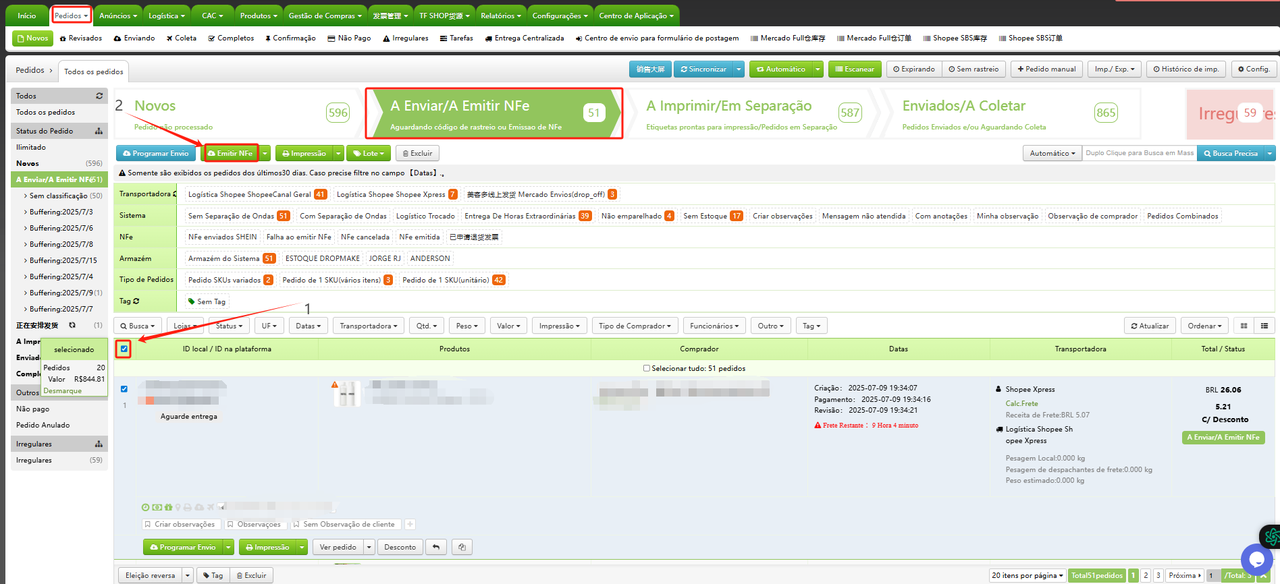Viewport: 1280px width, 584px height.
Task: Click the Emitir NFe button
Action: (229, 153)
